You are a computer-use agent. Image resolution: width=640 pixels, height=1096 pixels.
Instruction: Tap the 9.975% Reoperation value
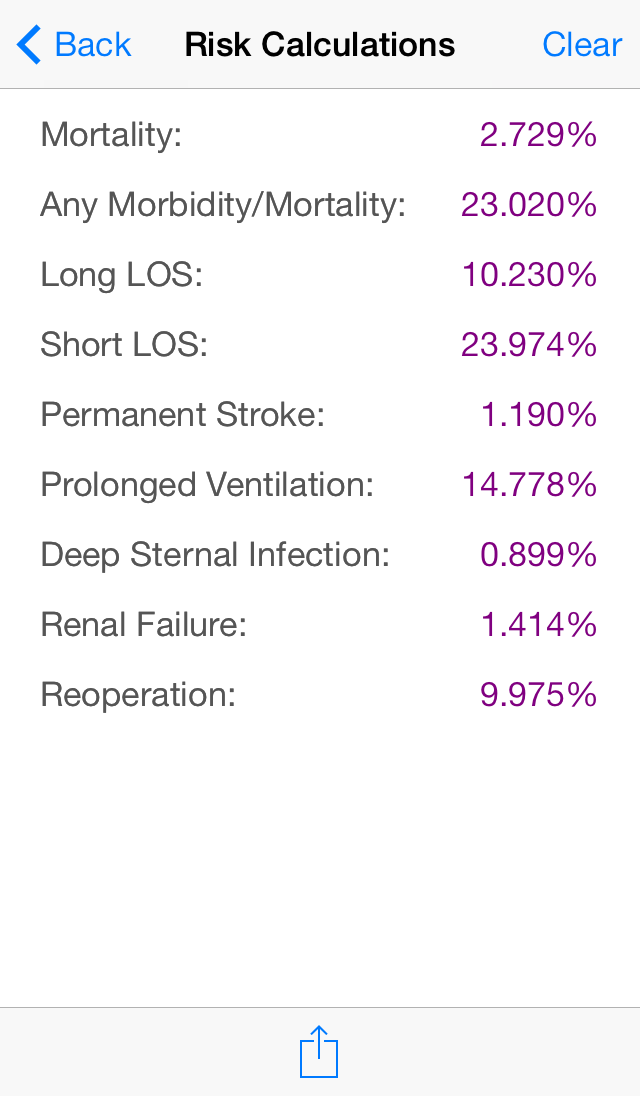538,694
